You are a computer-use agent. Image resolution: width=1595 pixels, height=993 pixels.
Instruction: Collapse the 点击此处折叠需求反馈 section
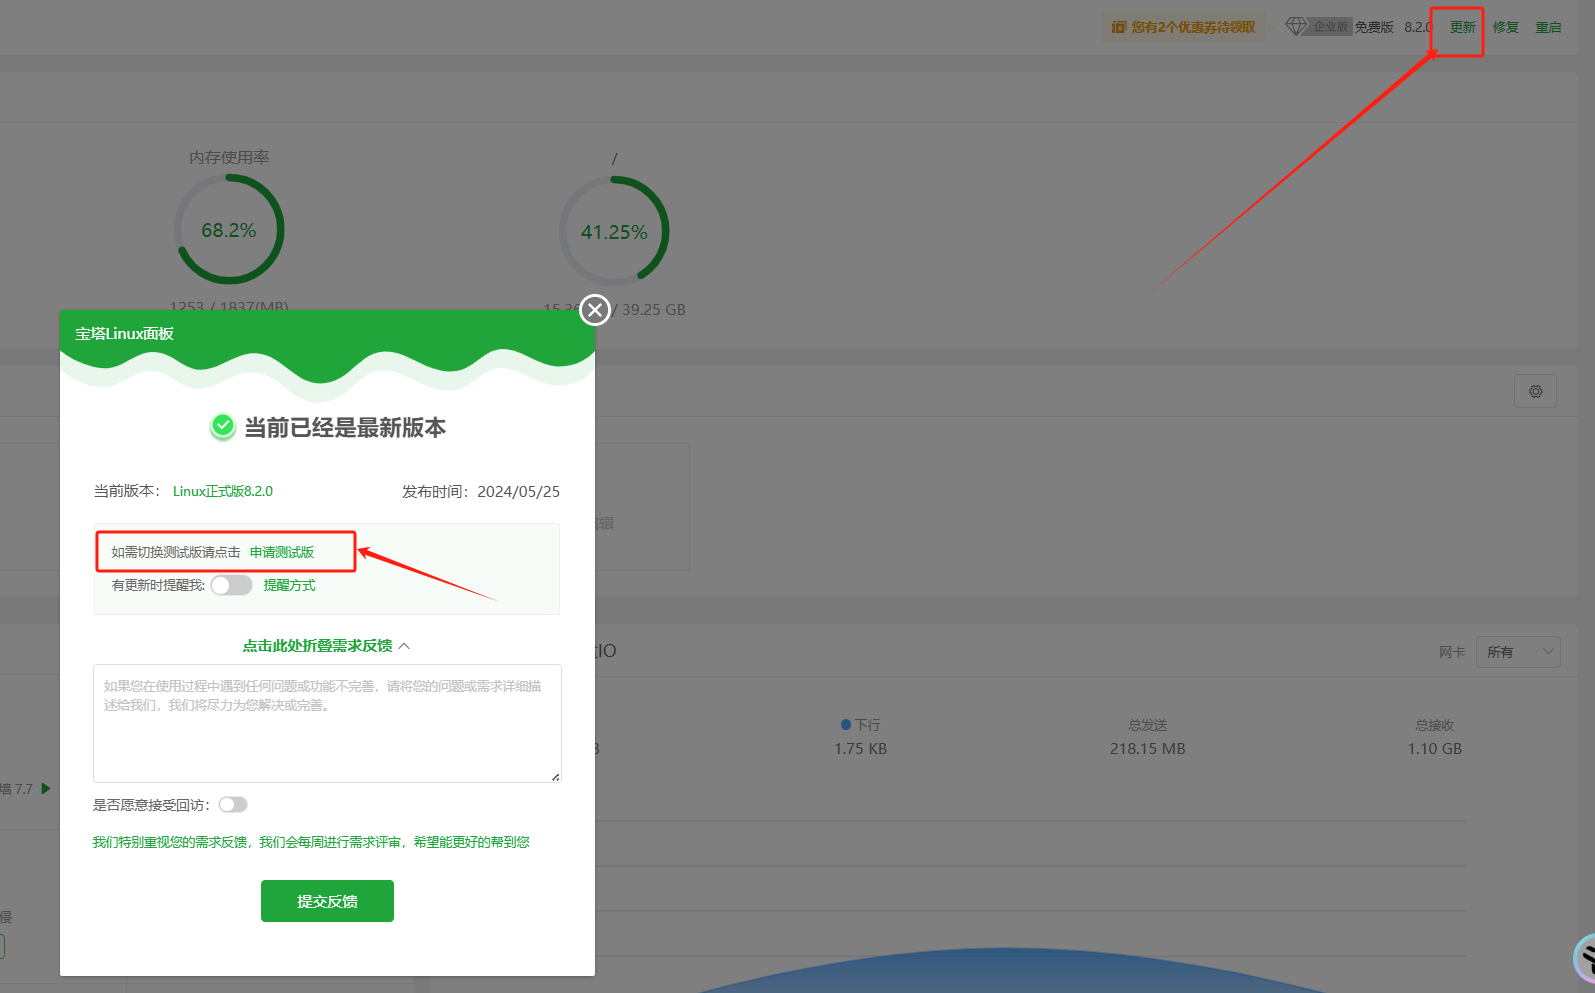coord(326,646)
